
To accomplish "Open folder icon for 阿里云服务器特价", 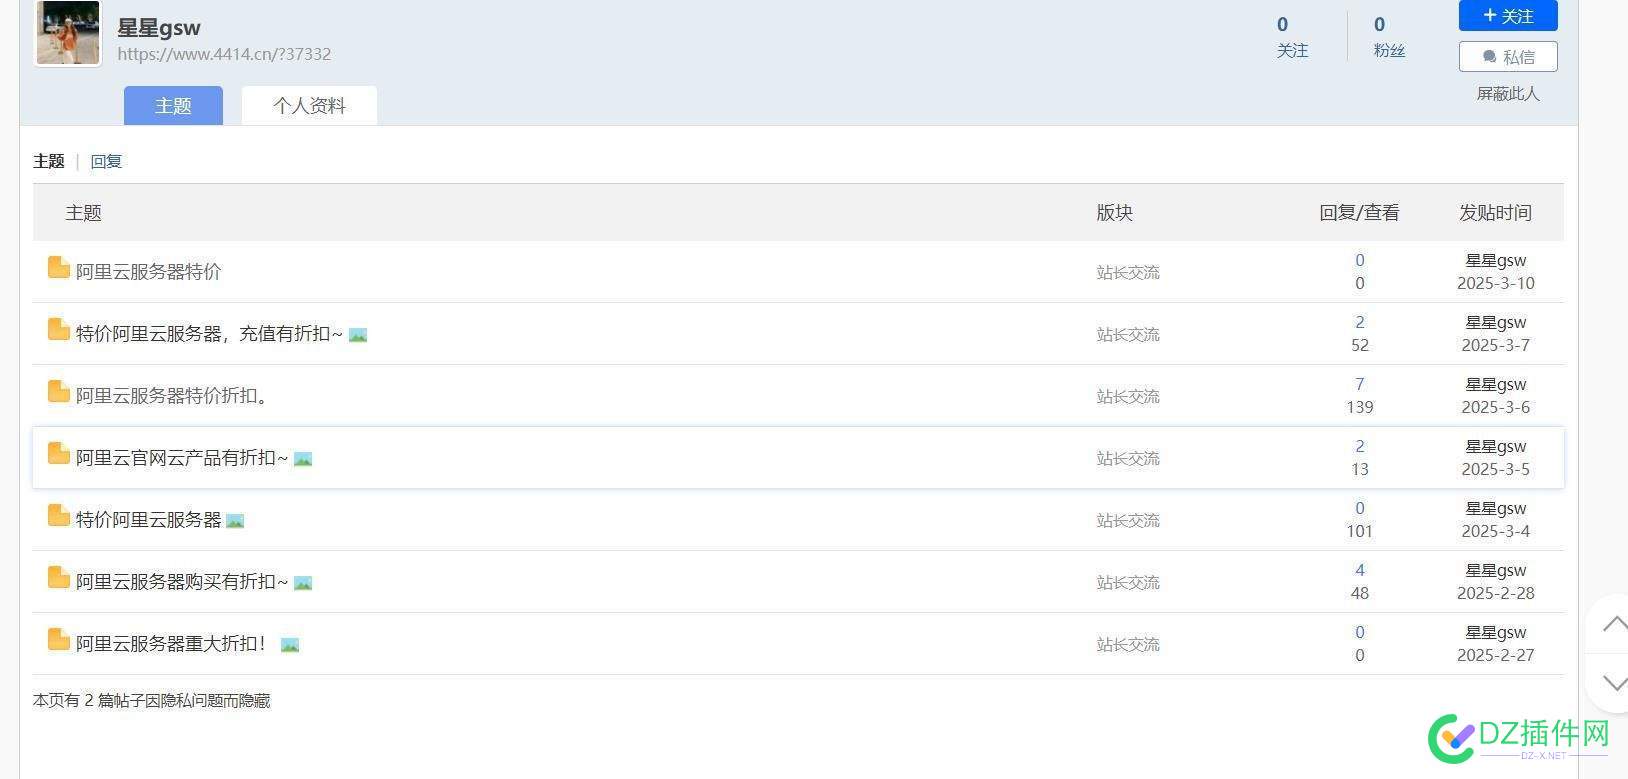I will (59, 268).
